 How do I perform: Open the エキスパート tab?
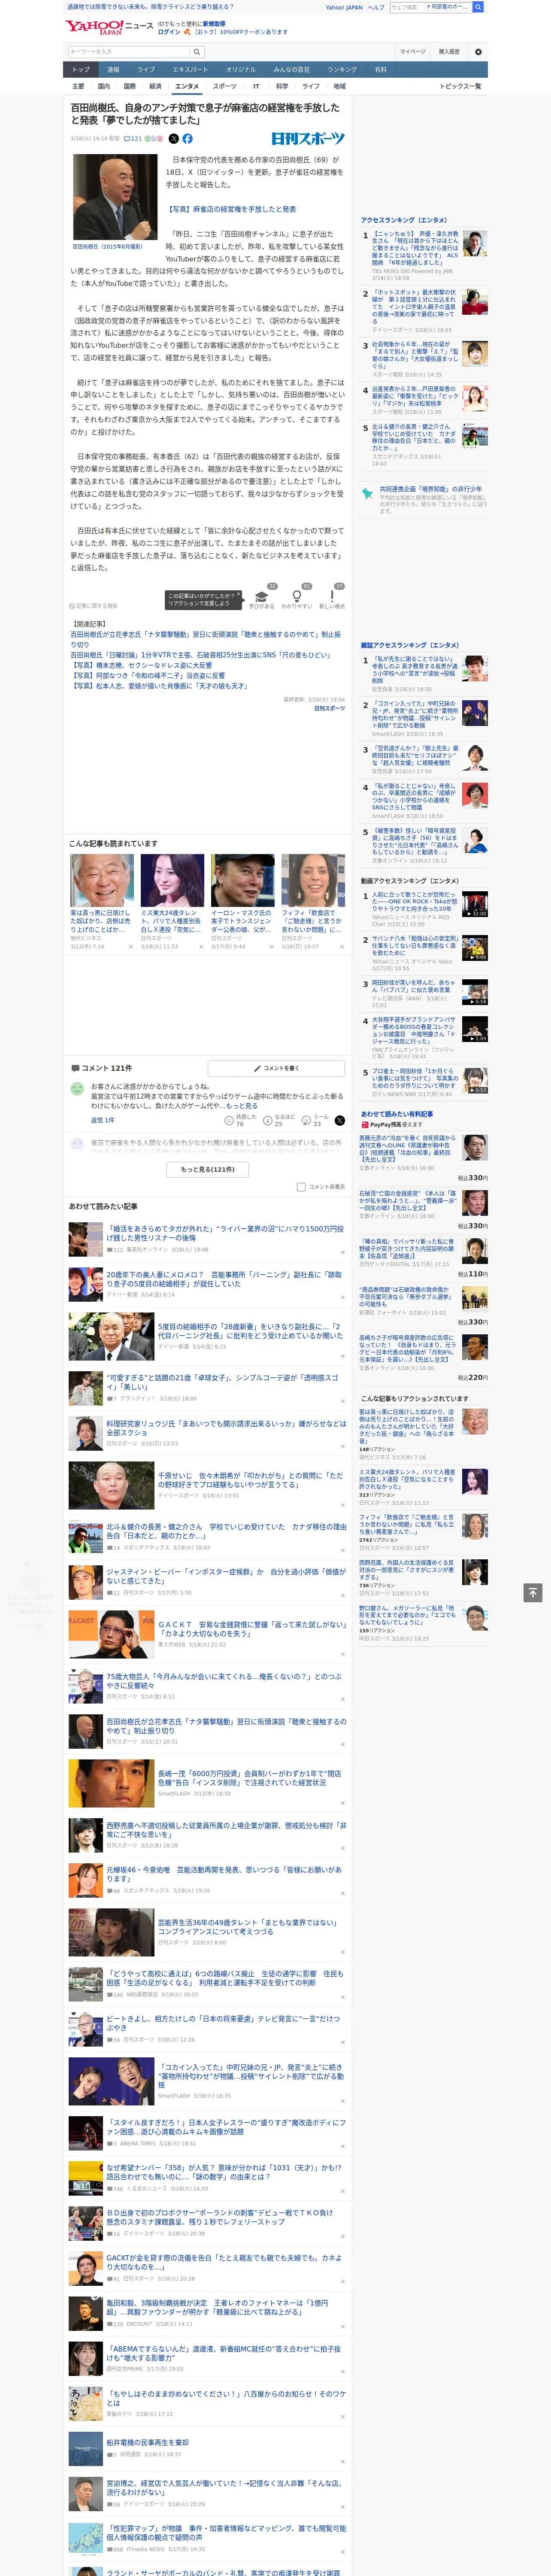[190, 70]
